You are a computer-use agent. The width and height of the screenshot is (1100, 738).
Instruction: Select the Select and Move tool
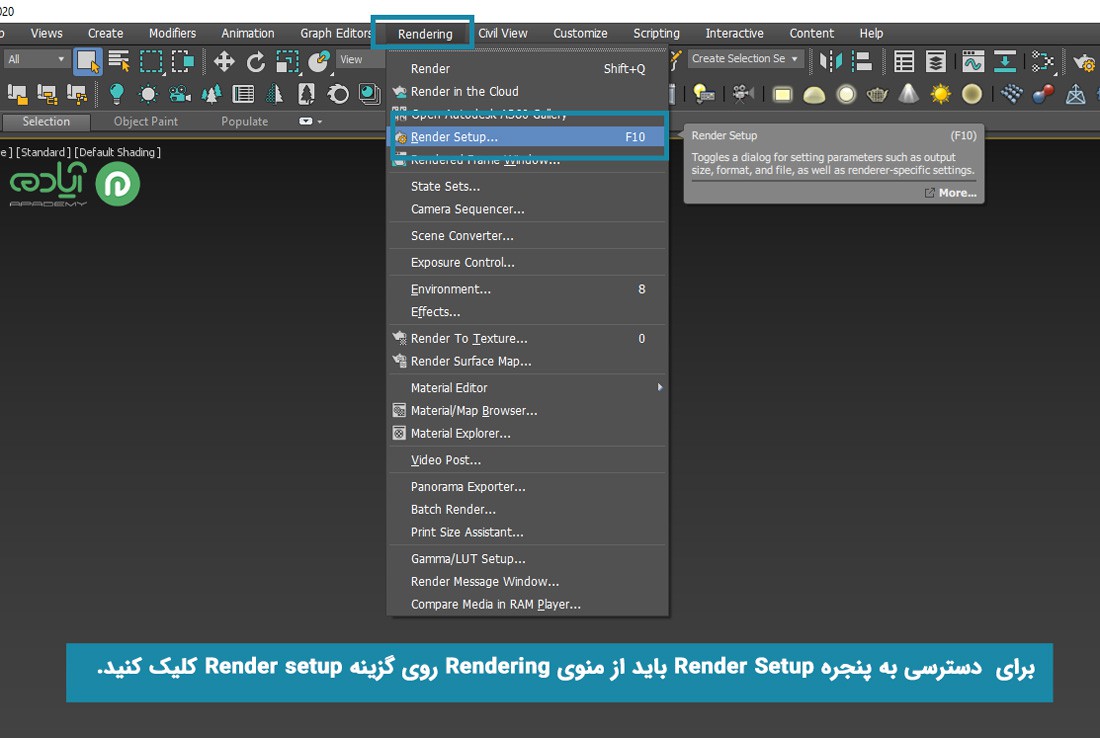(224, 62)
